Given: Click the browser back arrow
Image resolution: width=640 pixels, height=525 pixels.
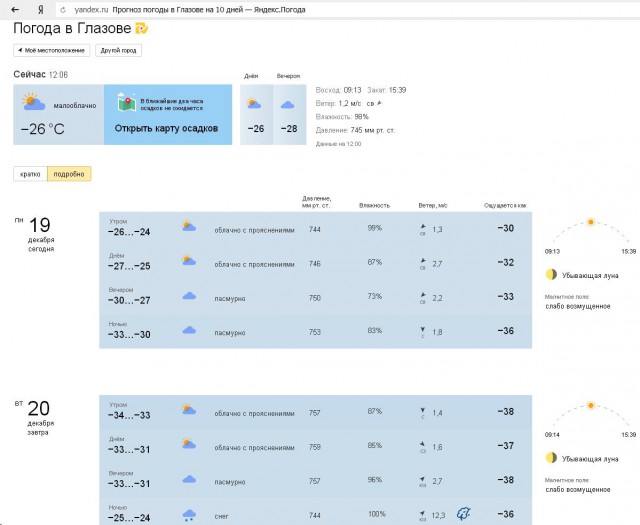Looking at the screenshot, I should pyautogui.click(x=13, y=8).
